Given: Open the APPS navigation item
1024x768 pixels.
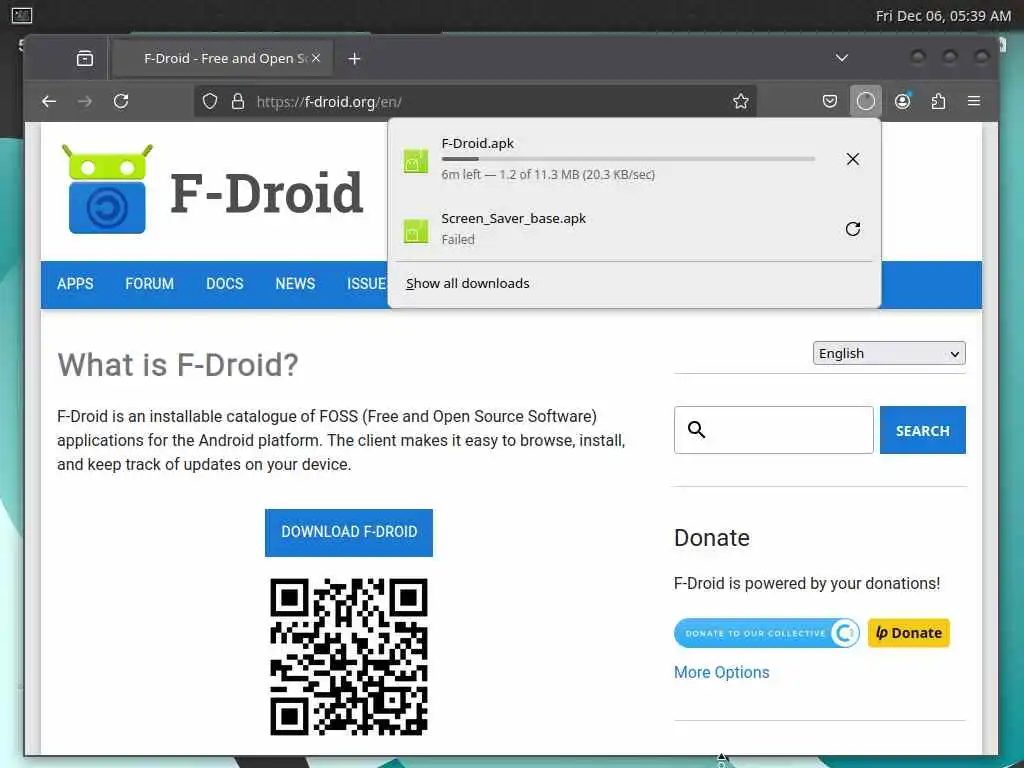Looking at the screenshot, I should tap(75, 284).
